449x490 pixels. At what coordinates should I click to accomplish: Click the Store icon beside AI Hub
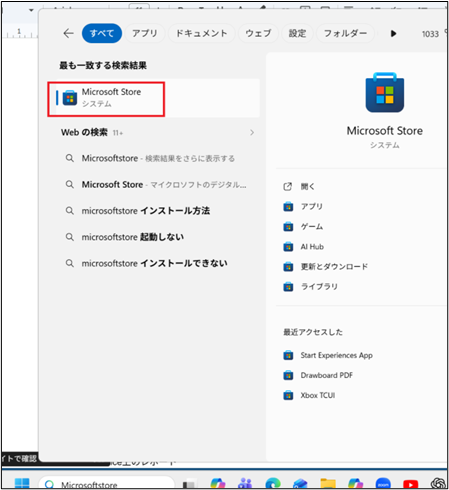pyautogui.click(x=288, y=247)
